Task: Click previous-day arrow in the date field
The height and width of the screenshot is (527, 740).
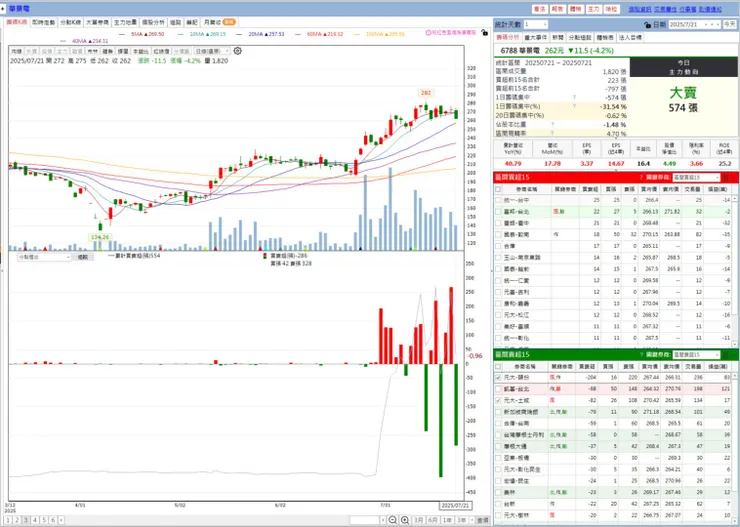Action: pyautogui.click(x=706, y=25)
